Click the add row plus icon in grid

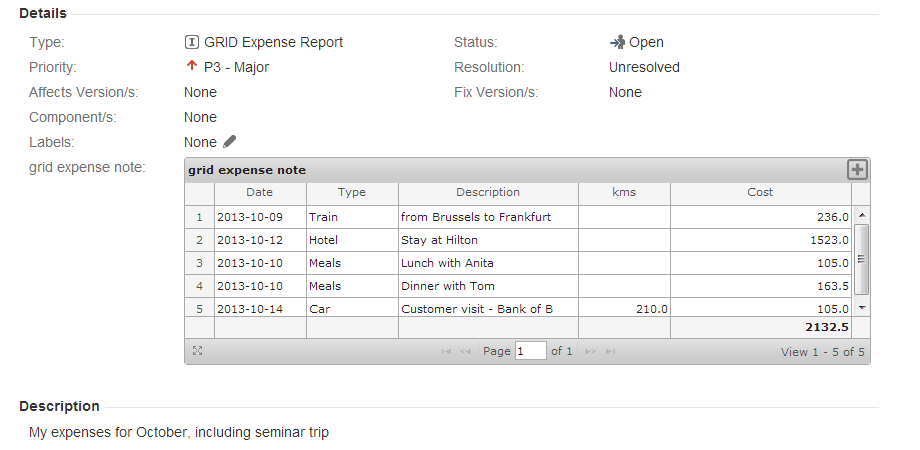[857, 170]
